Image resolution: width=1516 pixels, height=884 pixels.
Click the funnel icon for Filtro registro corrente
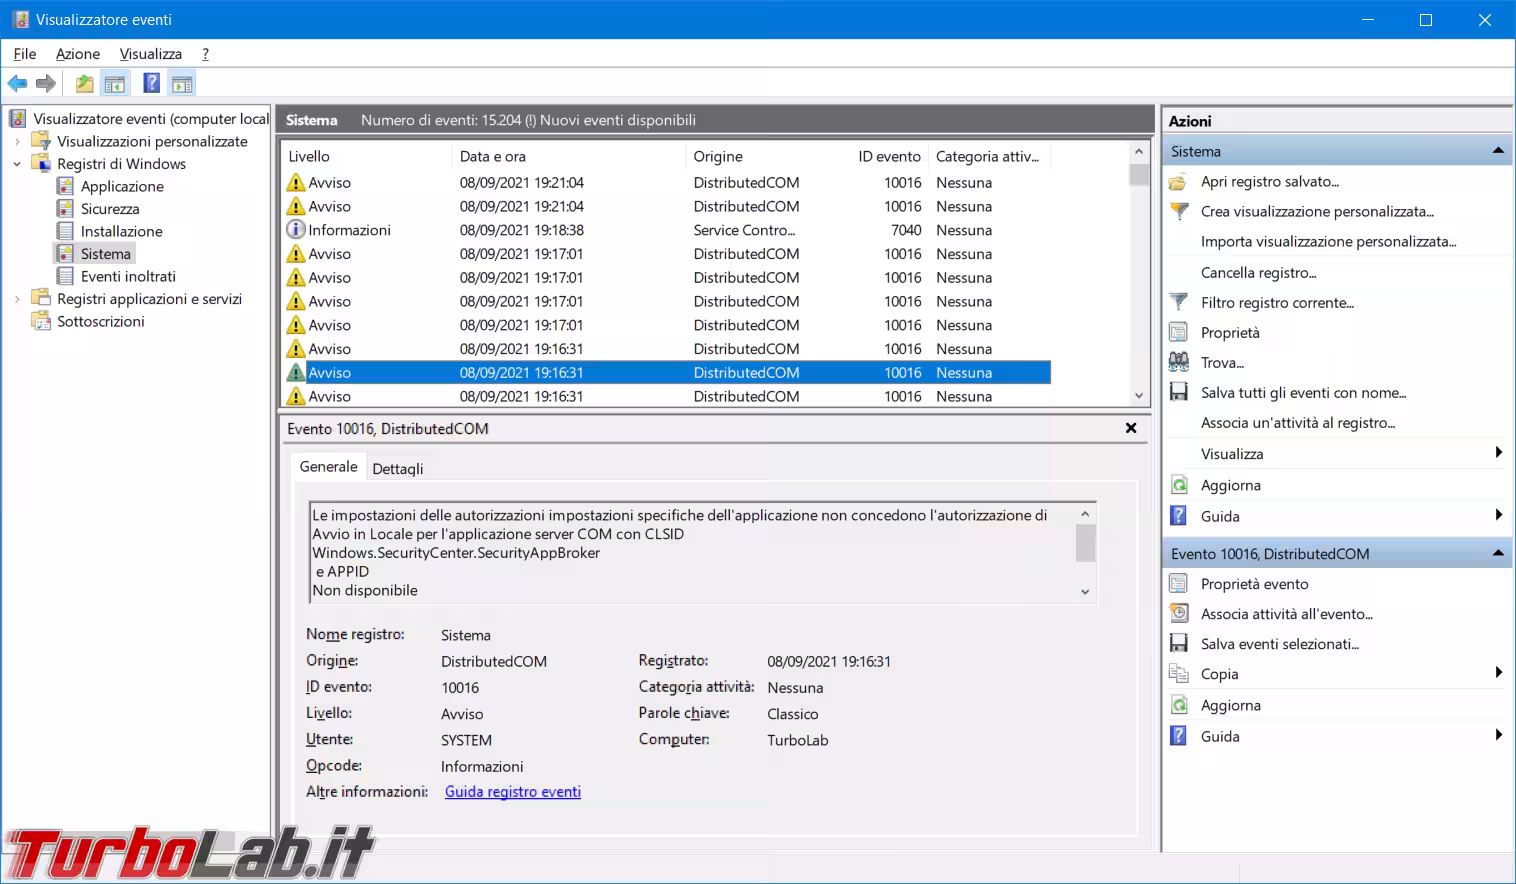click(1179, 302)
